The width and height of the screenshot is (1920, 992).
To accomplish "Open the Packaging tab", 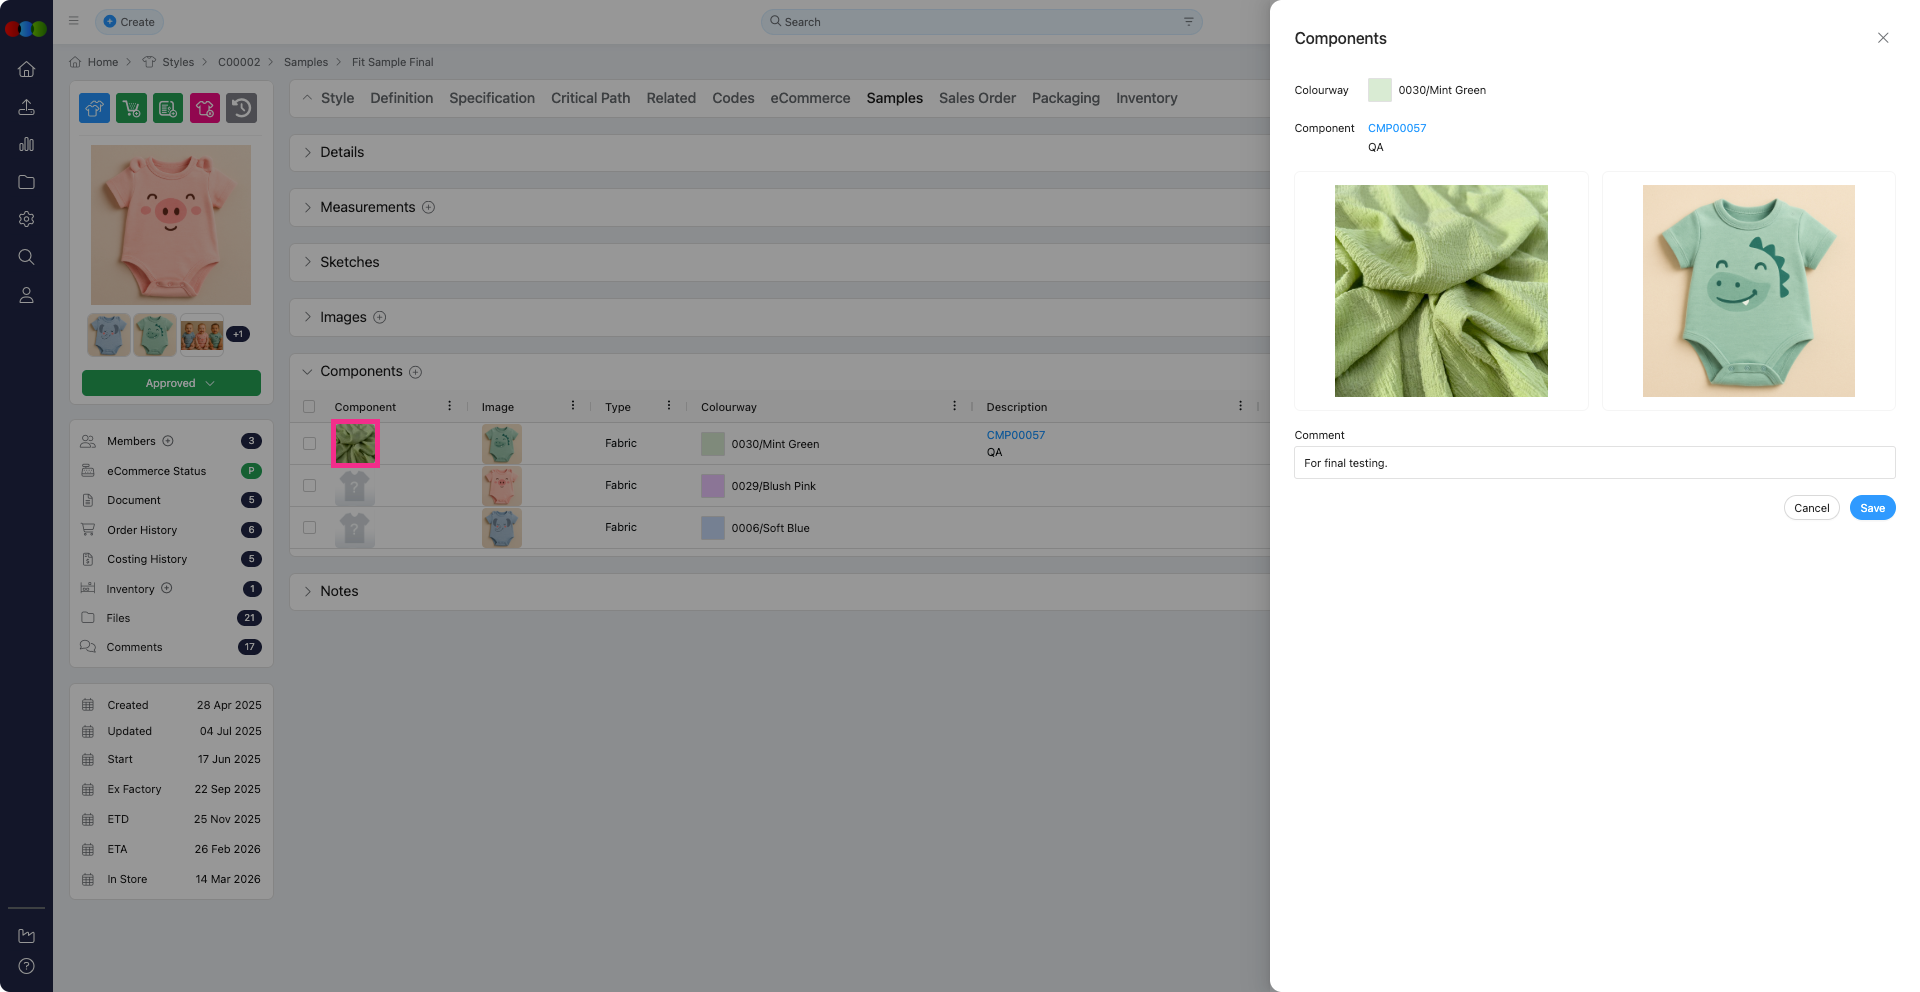I will (x=1065, y=98).
